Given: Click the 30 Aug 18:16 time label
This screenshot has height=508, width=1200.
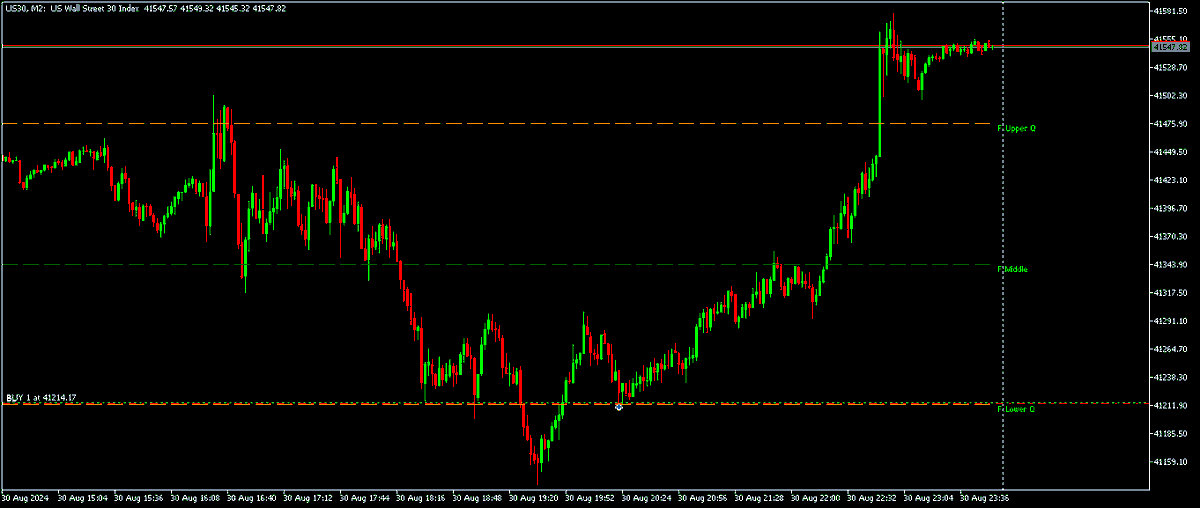Looking at the screenshot, I should click(420, 496).
